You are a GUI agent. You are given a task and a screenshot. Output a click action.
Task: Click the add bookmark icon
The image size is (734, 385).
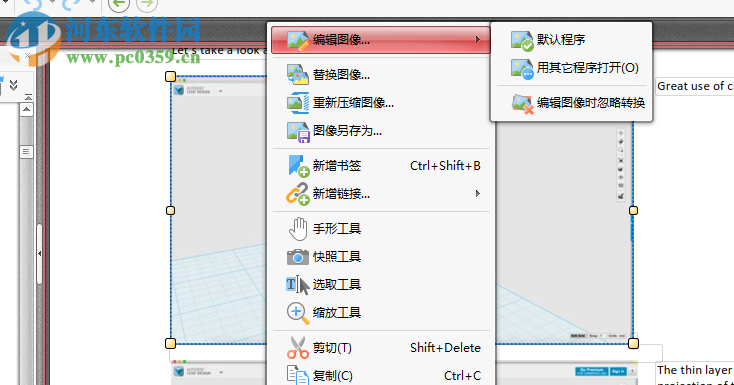[x=298, y=166]
